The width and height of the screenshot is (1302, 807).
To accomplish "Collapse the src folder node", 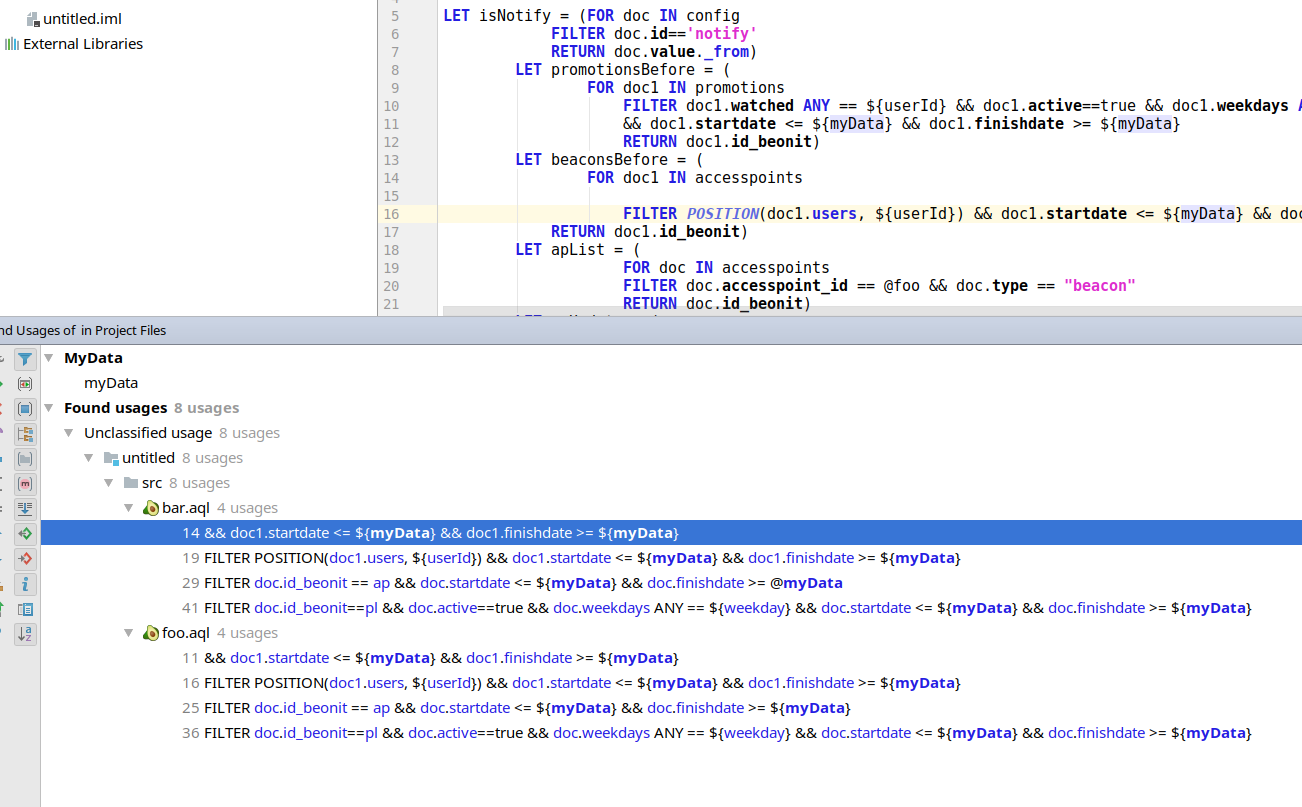I will click(109, 483).
